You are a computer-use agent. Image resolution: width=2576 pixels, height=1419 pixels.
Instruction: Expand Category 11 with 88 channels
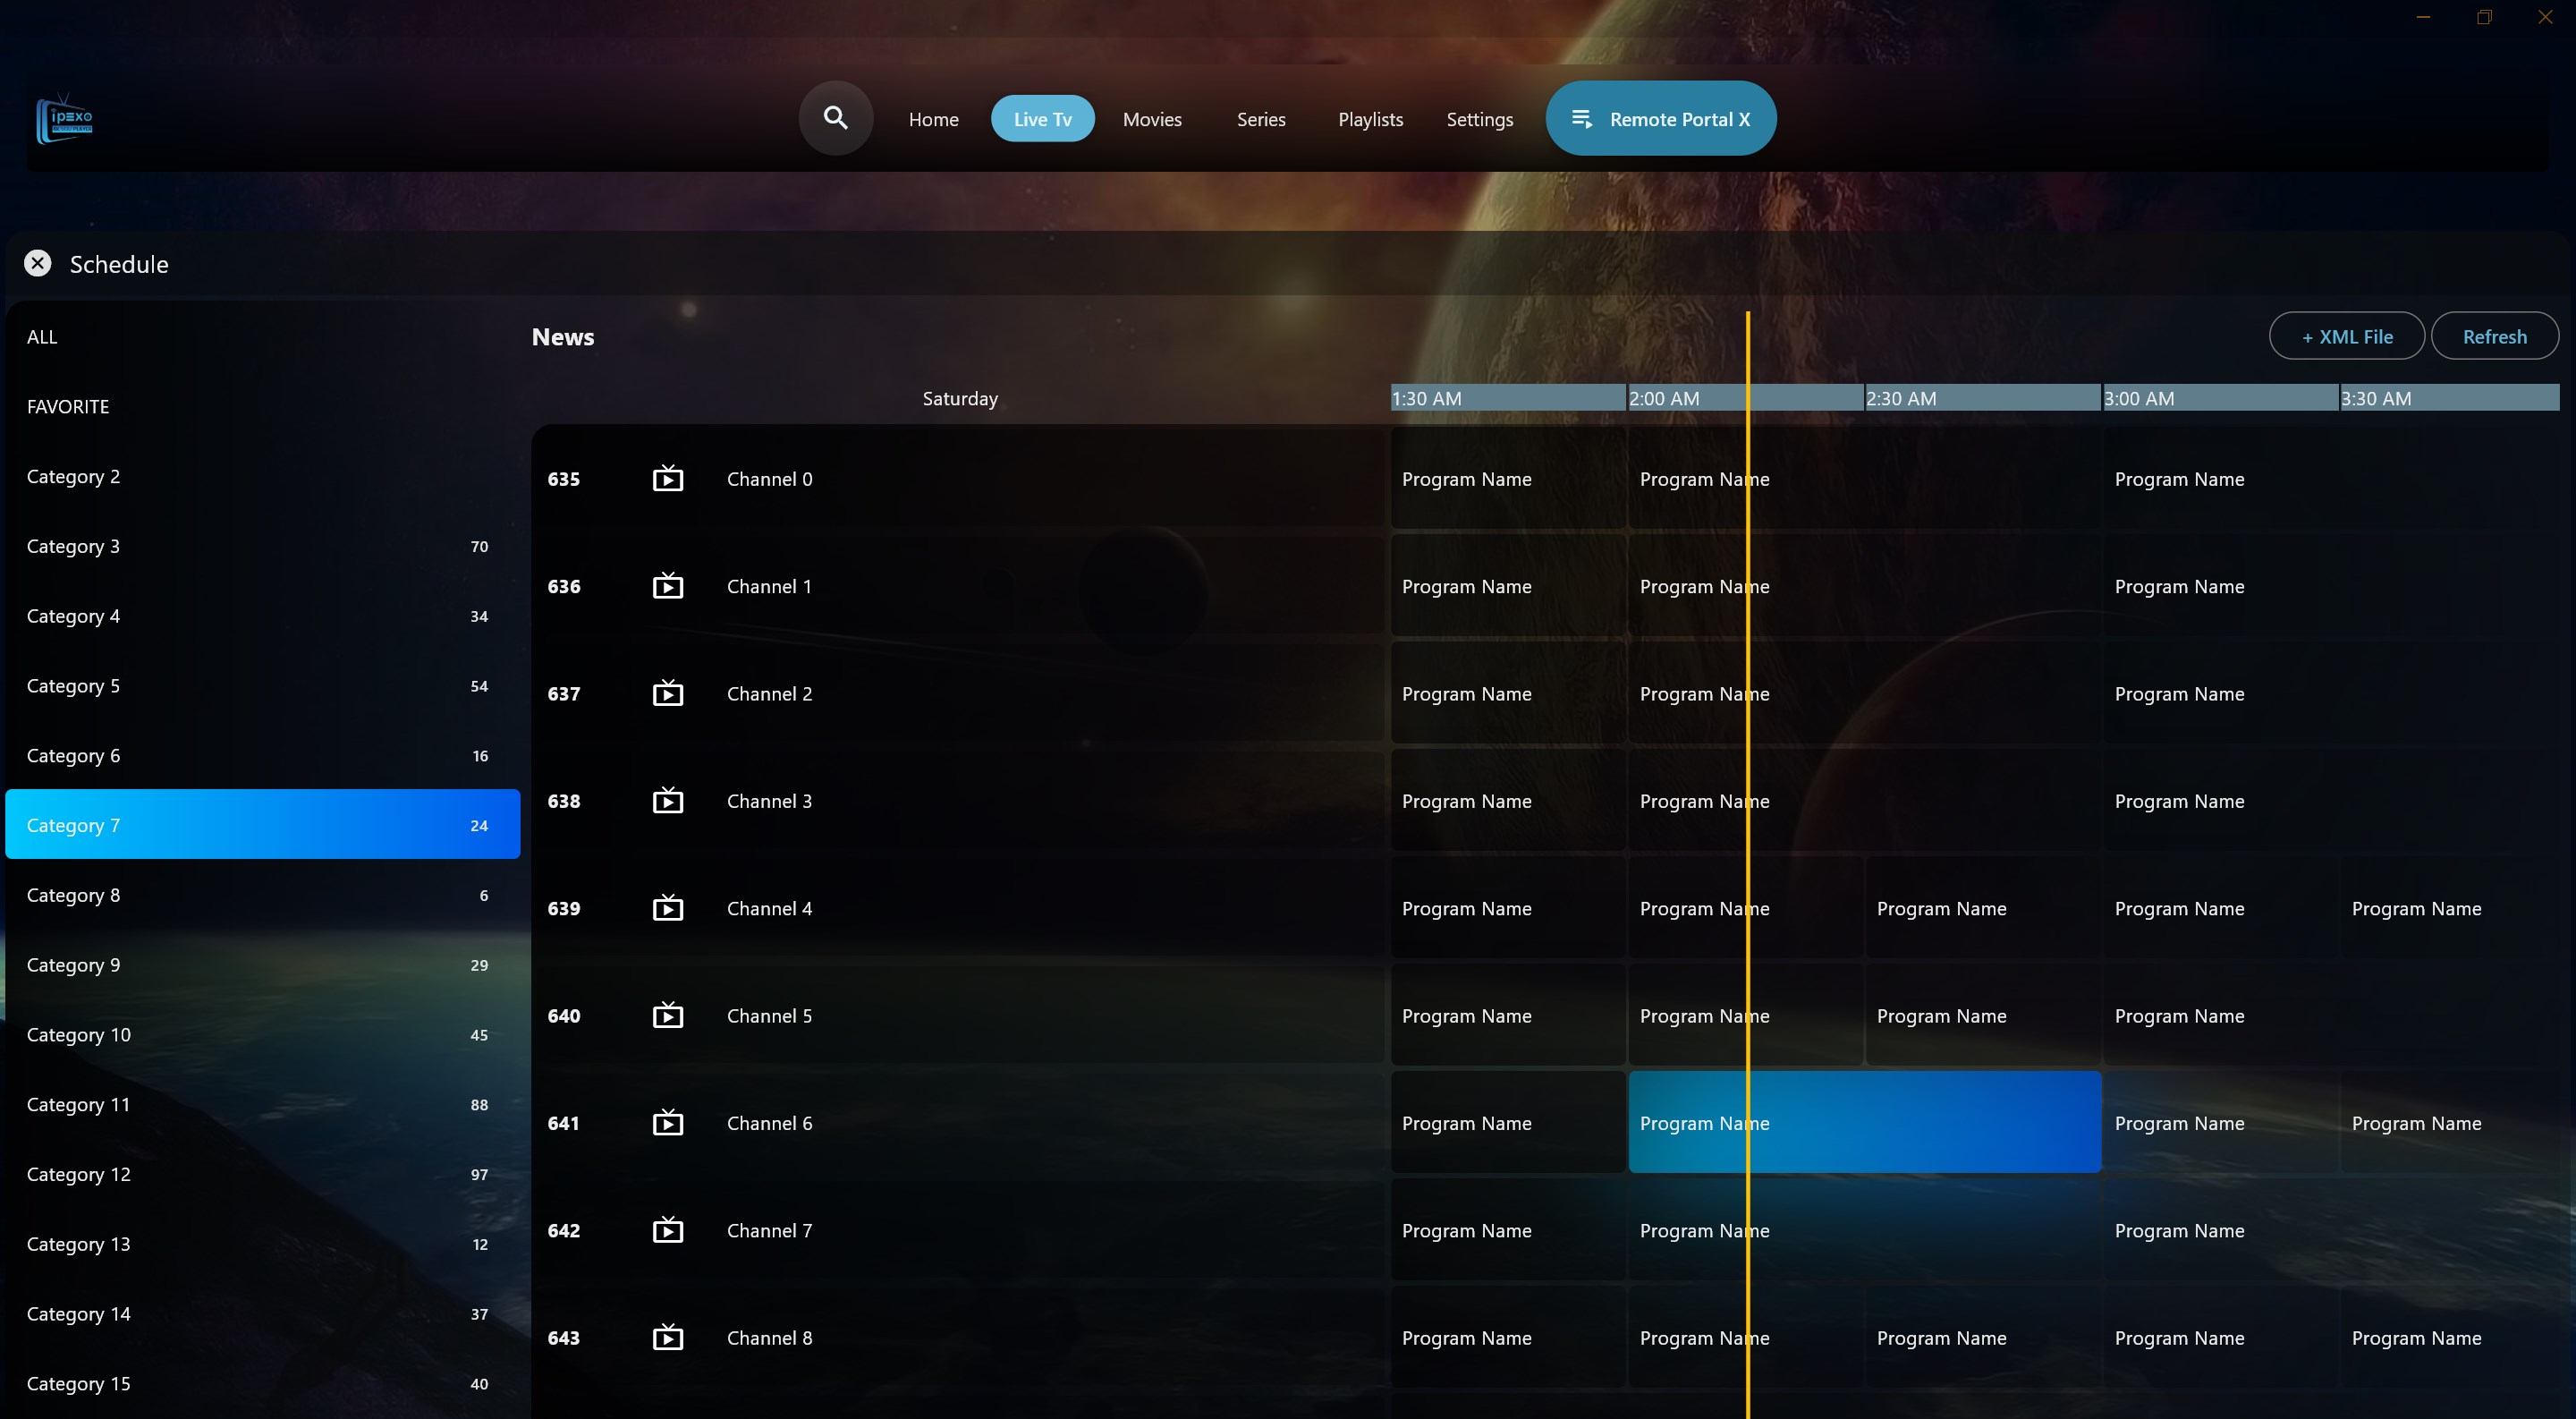coord(262,1102)
